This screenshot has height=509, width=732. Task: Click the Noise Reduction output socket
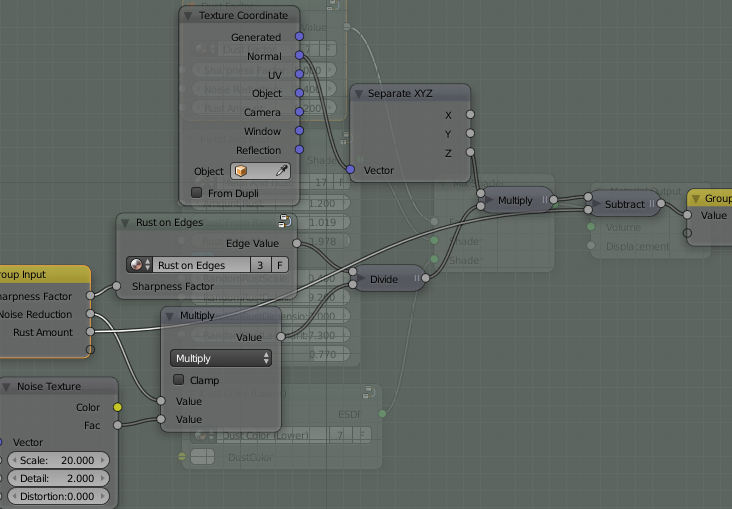coord(90,313)
